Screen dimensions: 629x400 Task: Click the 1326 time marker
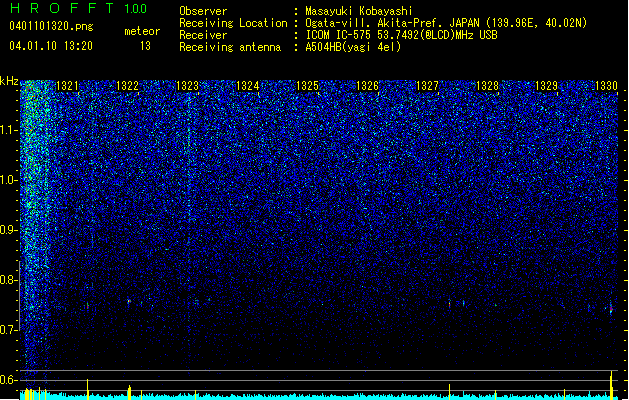click(x=367, y=86)
